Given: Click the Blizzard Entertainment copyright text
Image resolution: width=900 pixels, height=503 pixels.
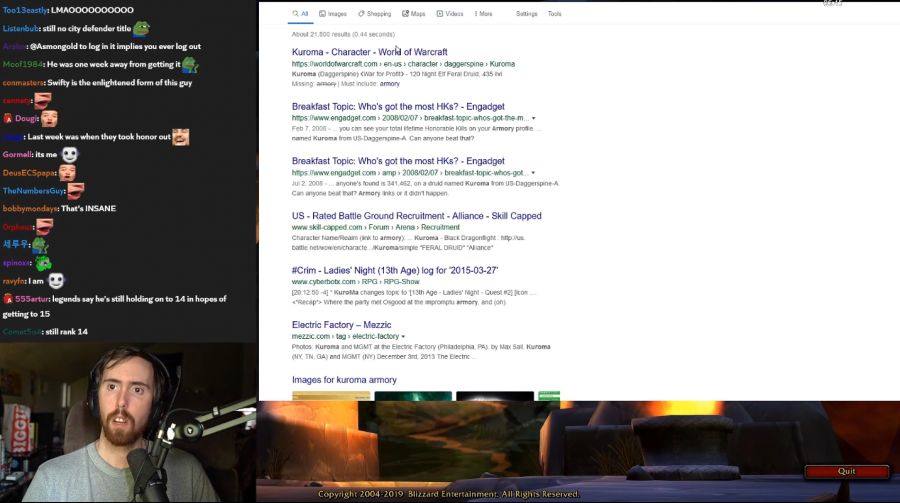Looking at the screenshot, I should [449, 494].
